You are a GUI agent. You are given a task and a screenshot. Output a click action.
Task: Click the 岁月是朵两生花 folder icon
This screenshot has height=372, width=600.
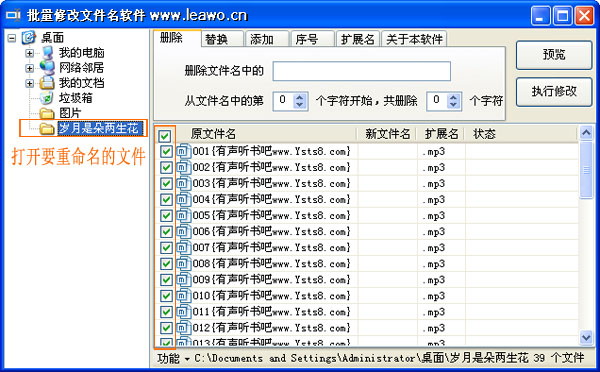click(47, 129)
